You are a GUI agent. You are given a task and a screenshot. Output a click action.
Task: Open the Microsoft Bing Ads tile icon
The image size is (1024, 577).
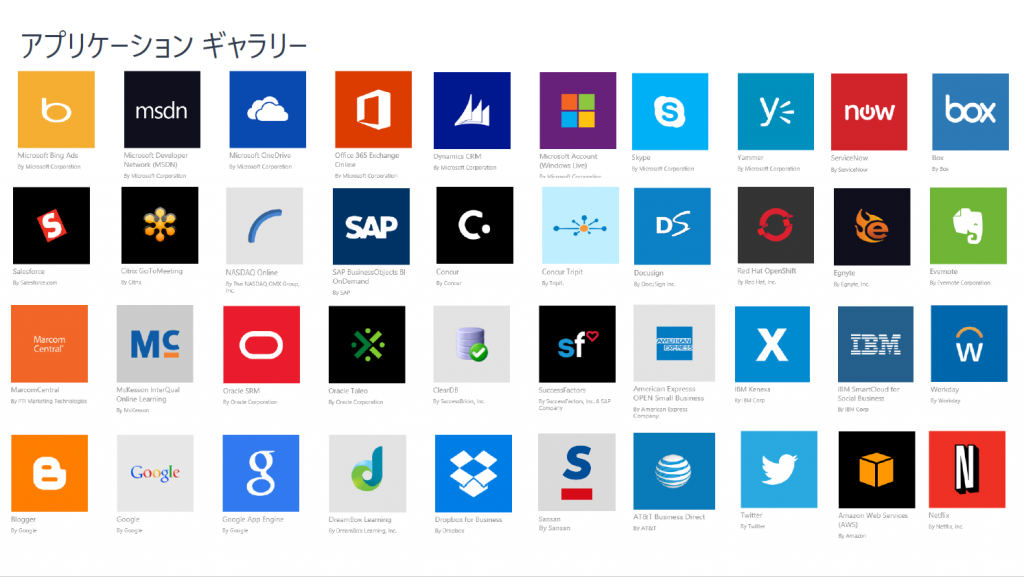56,110
